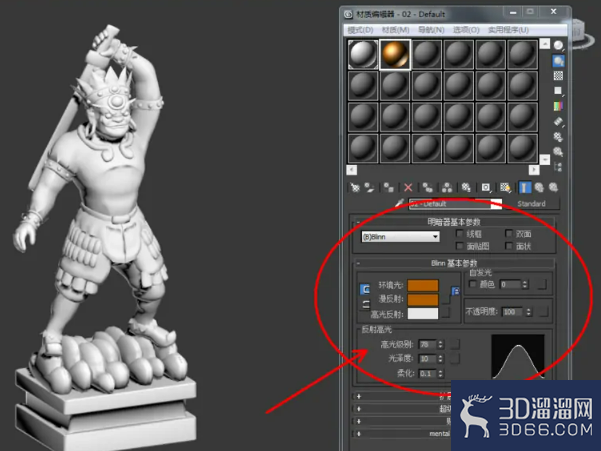Enable the 线框 wireframe checkbox
Screen dimensions: 601x451
coord(460,234)
